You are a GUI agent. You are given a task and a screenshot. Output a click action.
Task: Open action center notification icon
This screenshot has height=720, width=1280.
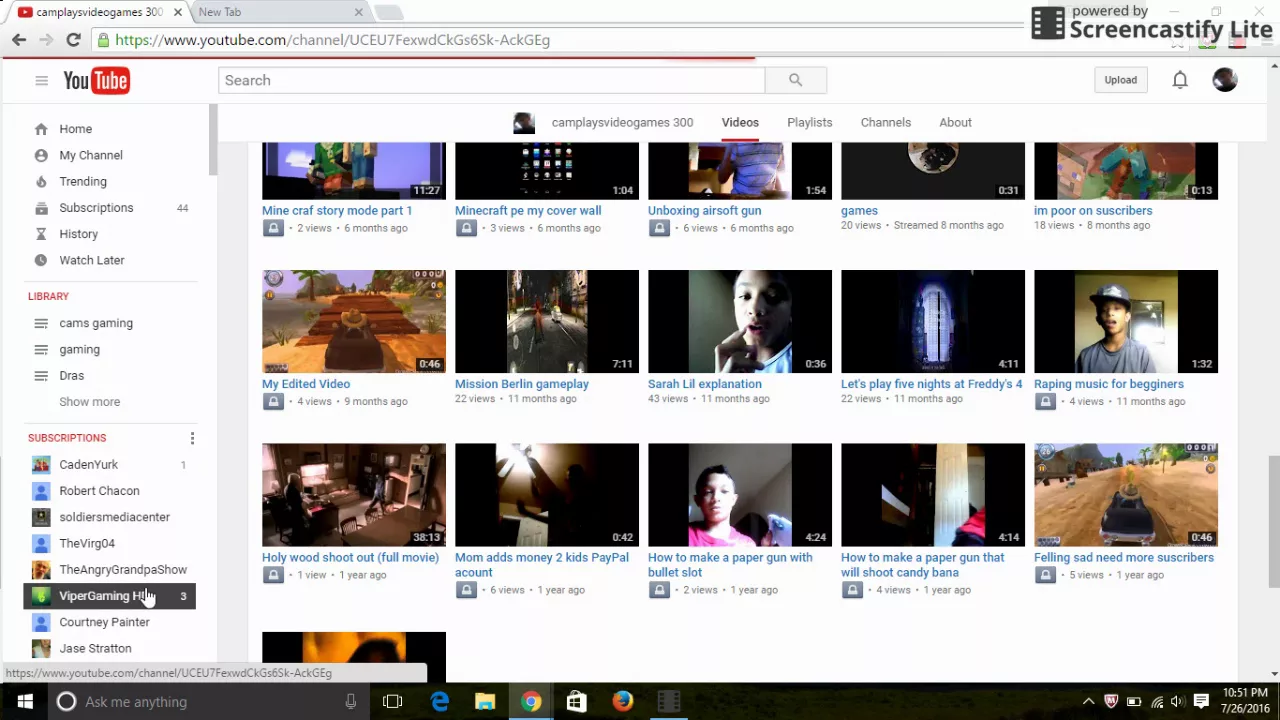(x=1202, y=702)
